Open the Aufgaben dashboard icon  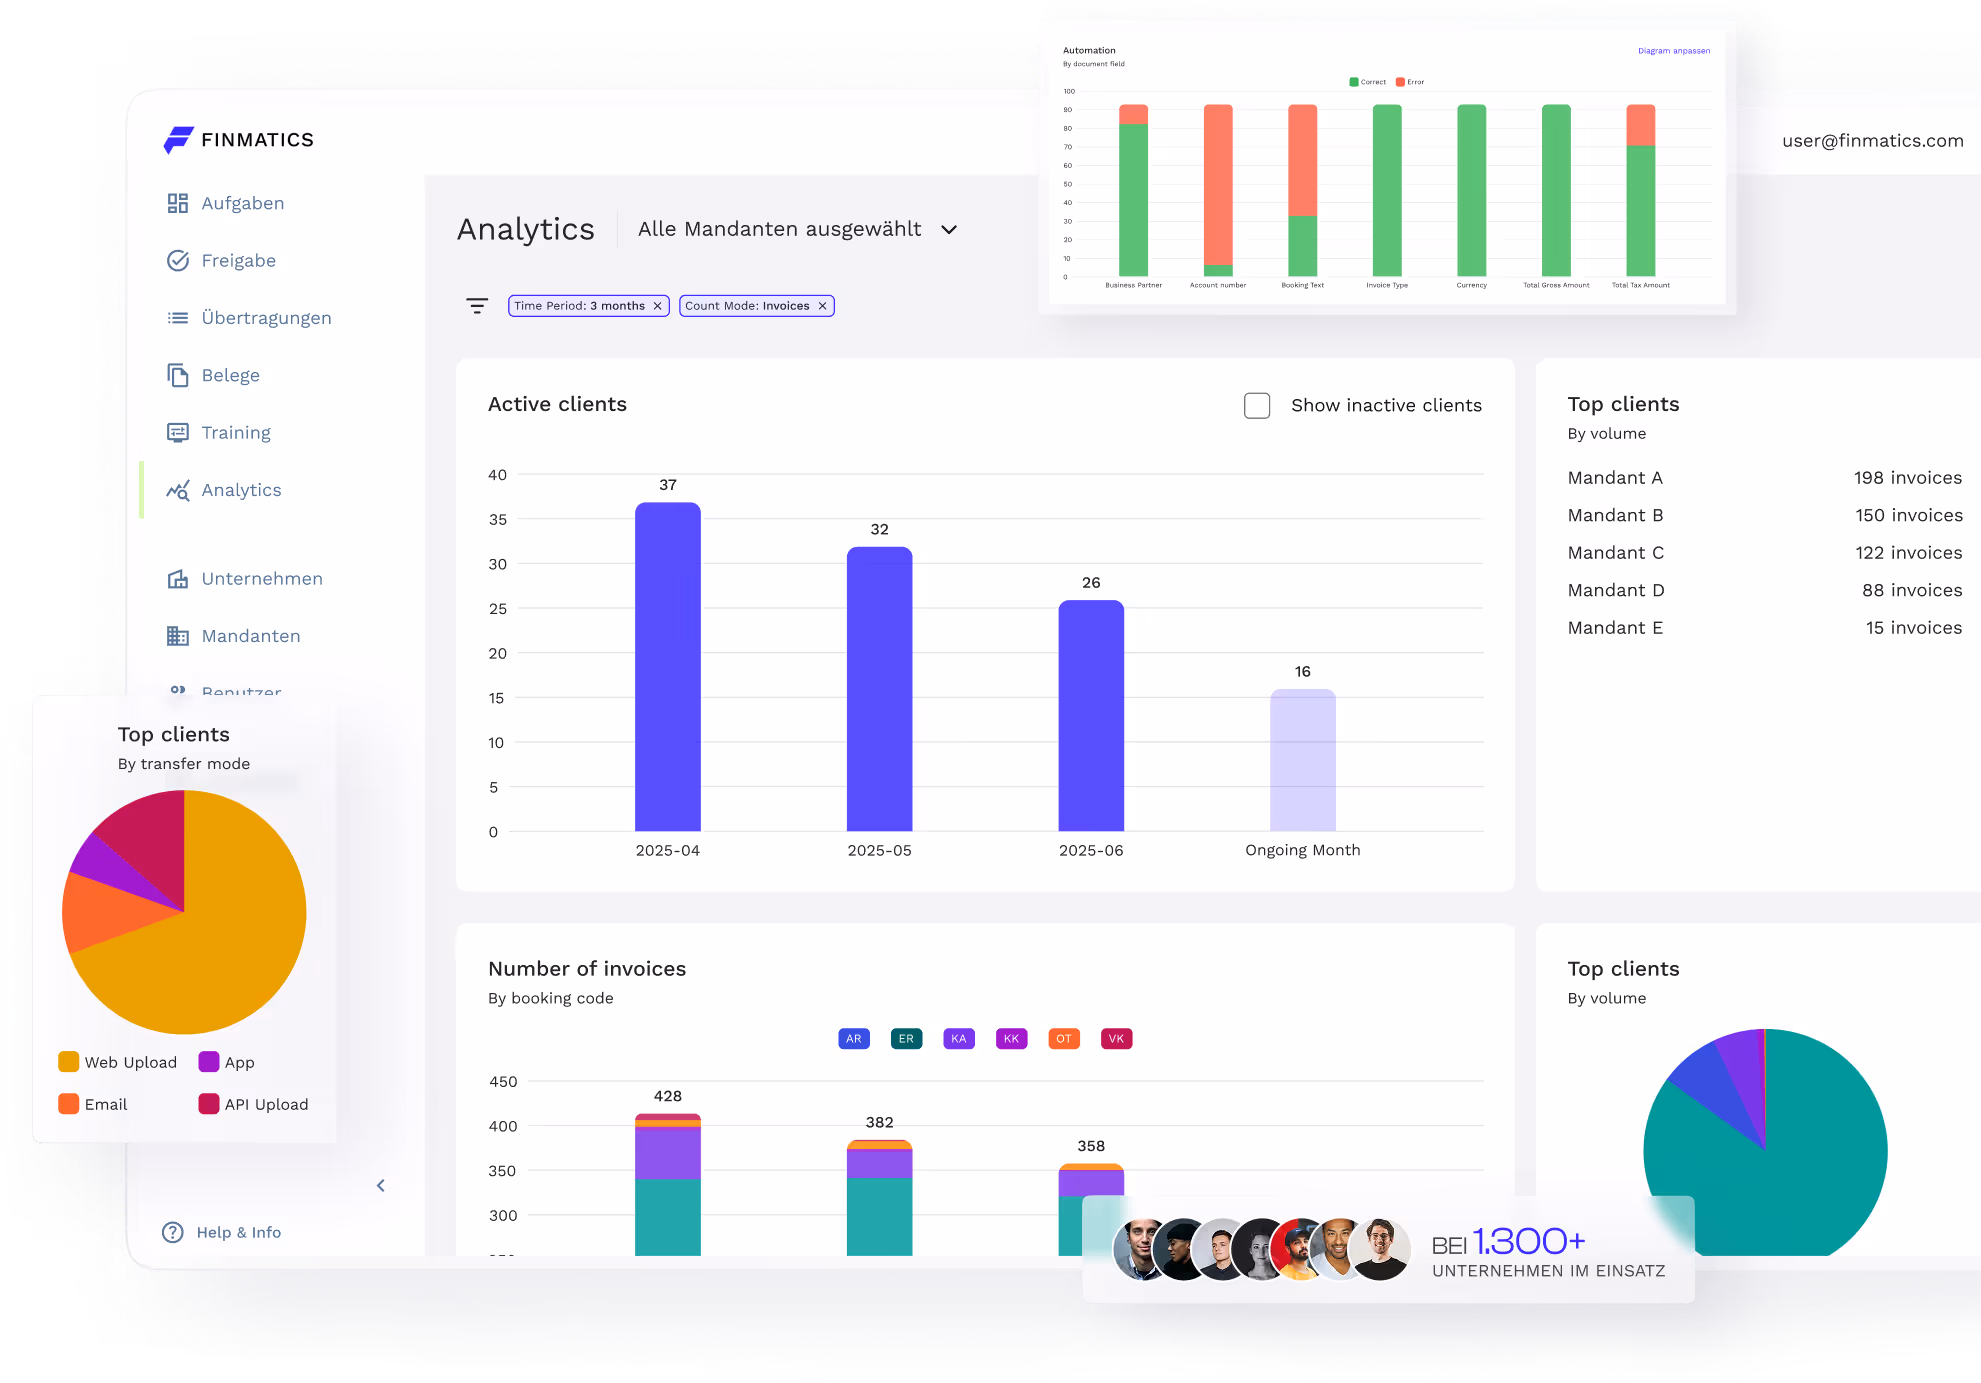(178, 203)
